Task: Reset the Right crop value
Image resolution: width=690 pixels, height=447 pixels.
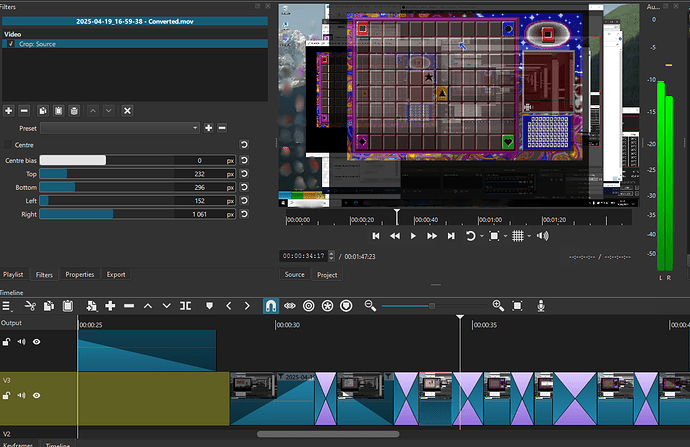Action: pyautogui.click(x=244, y=214)
